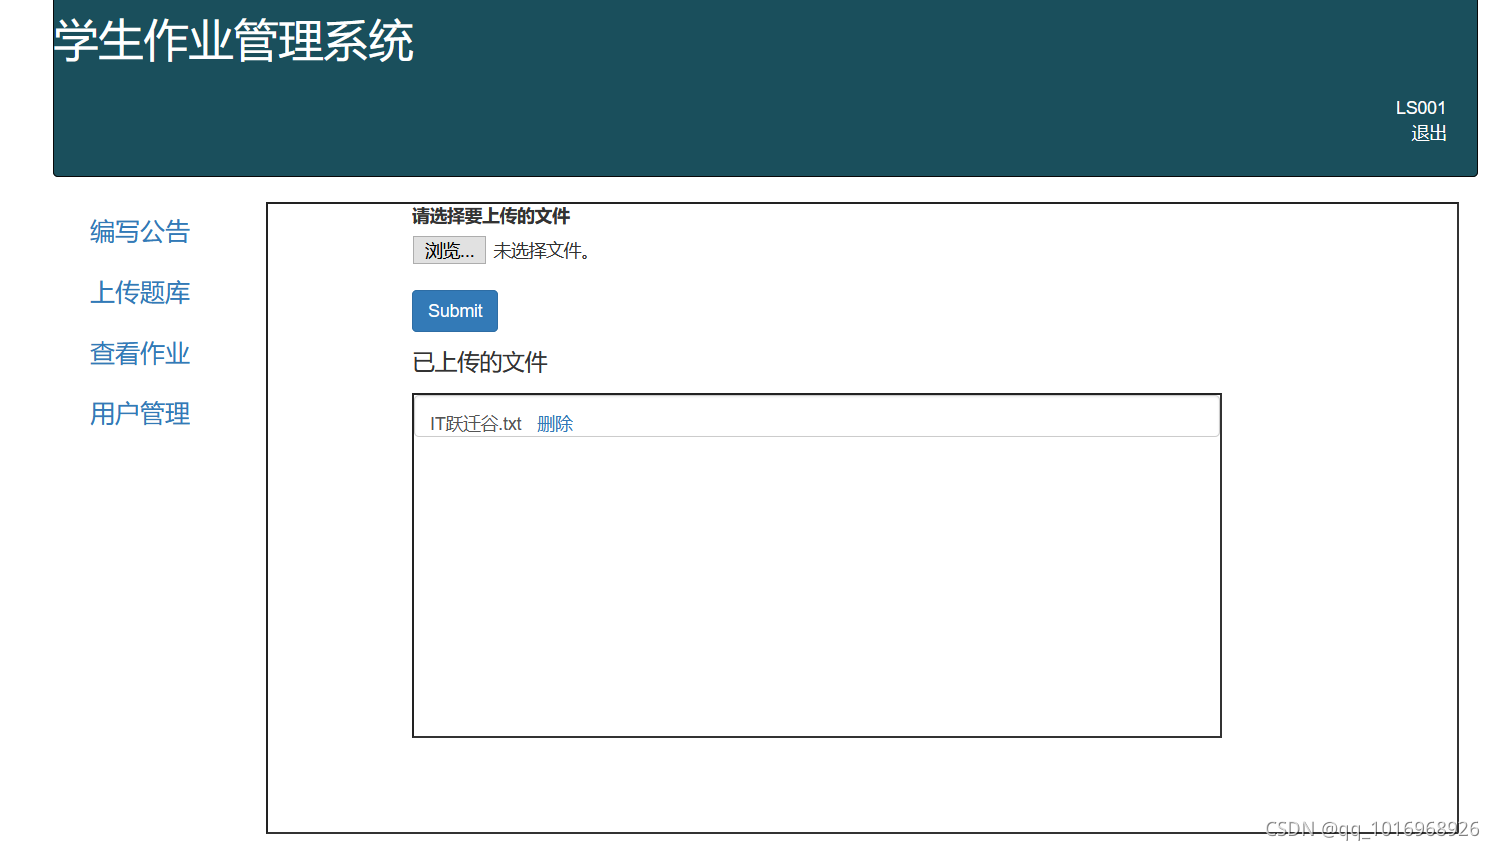Click the file input field
1495x850 pixels.
coord(500,249)
